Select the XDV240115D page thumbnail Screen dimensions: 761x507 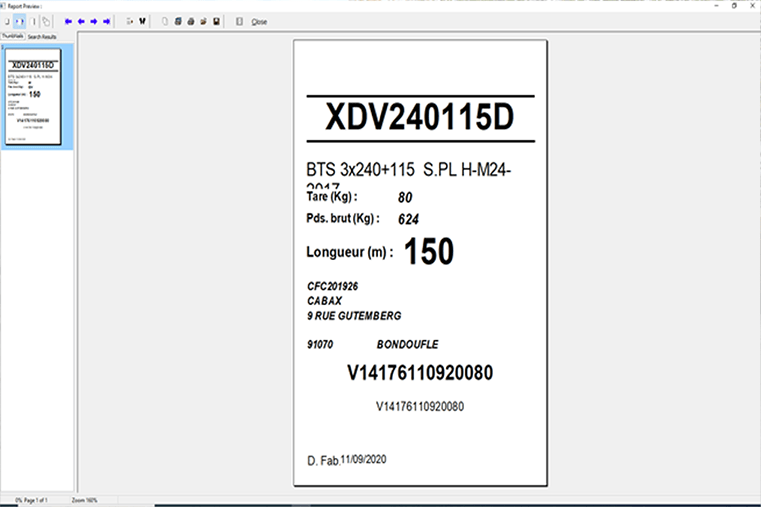tap(37, 97)
